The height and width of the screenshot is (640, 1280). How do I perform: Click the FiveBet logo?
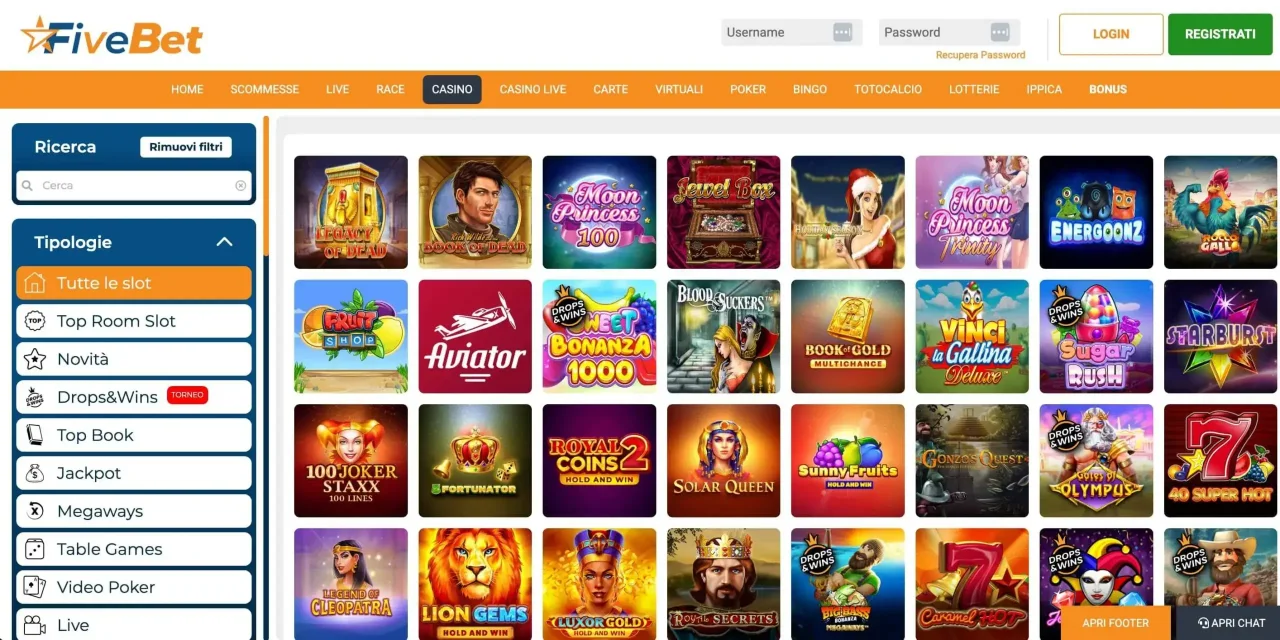112,37
